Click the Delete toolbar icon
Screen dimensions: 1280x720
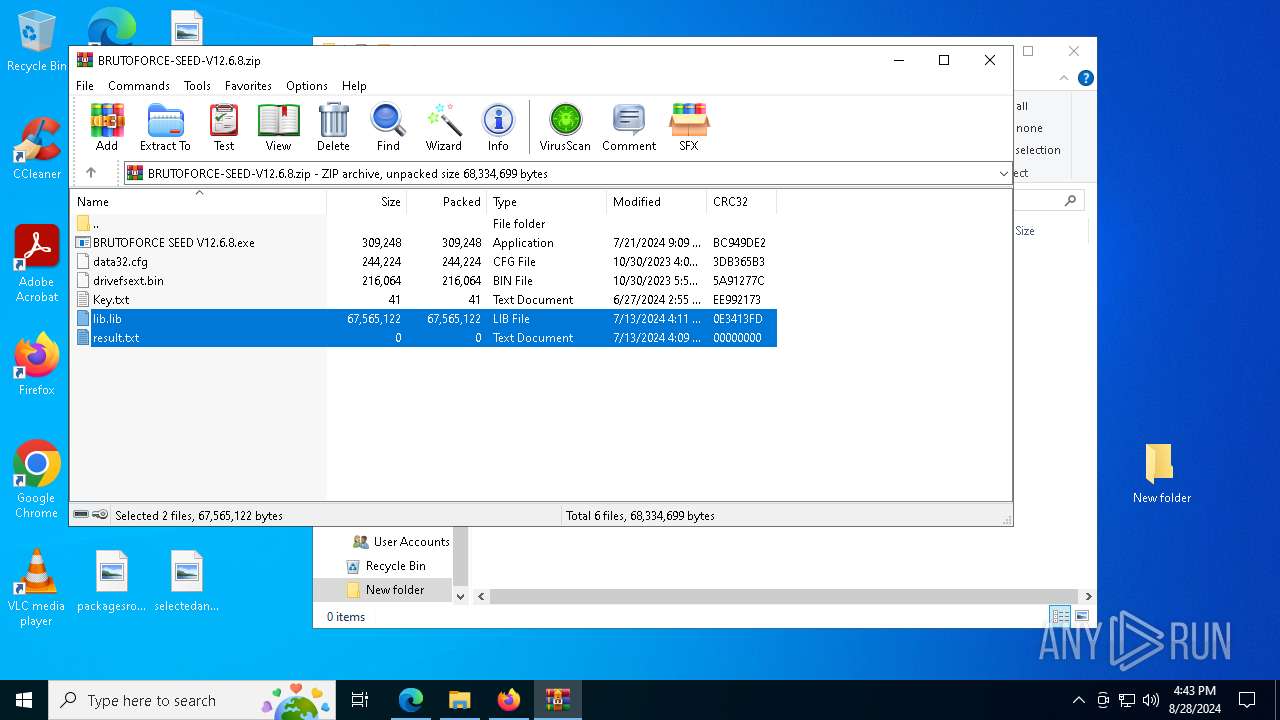[333, 127]
